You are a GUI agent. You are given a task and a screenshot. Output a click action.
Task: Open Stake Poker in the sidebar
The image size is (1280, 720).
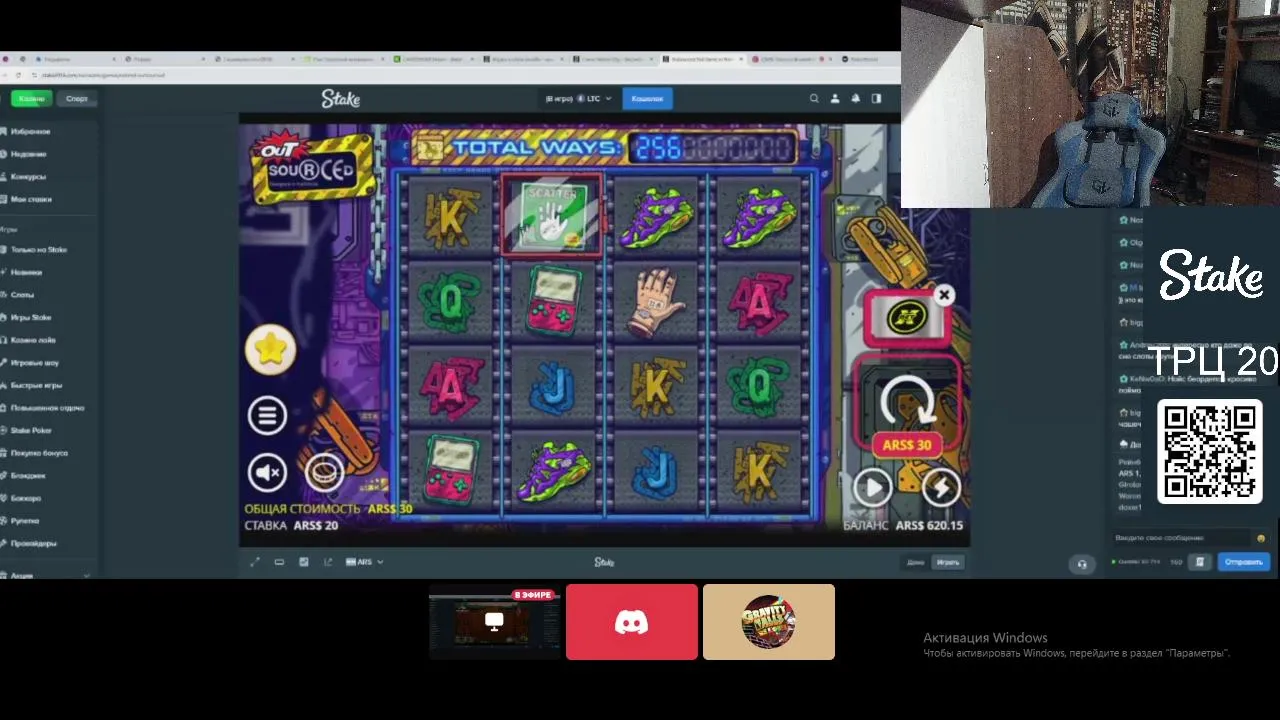point(30,430)
